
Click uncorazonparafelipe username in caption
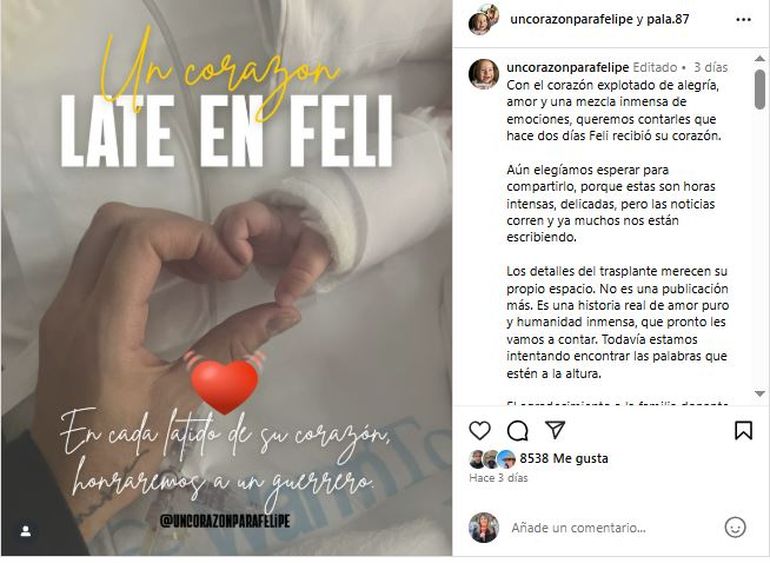tap(568, 67)
